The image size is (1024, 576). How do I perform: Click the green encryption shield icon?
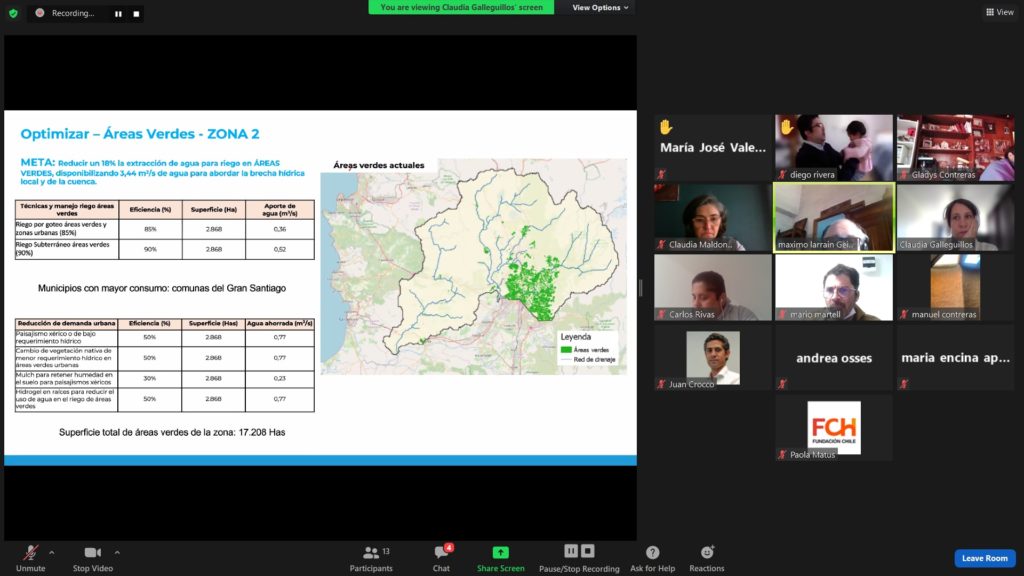13,13
